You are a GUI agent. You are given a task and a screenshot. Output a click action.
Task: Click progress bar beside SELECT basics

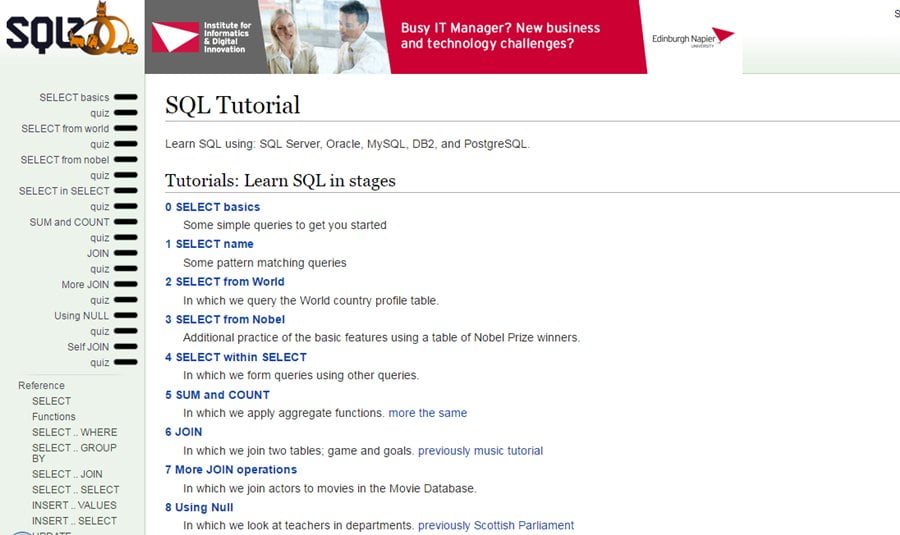(126, 98)
